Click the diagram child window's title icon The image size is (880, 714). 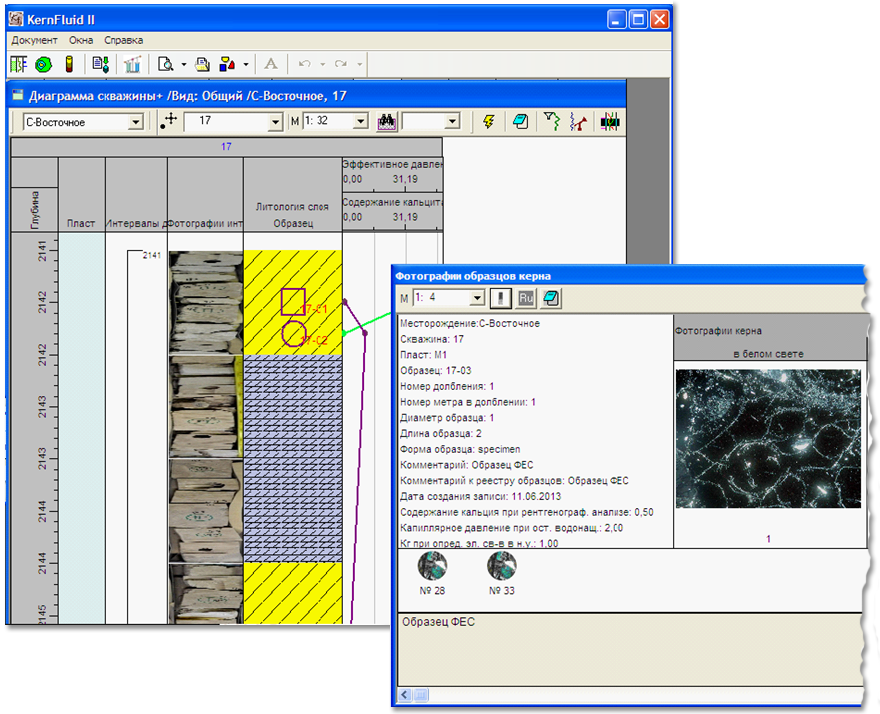pos(18,95)
